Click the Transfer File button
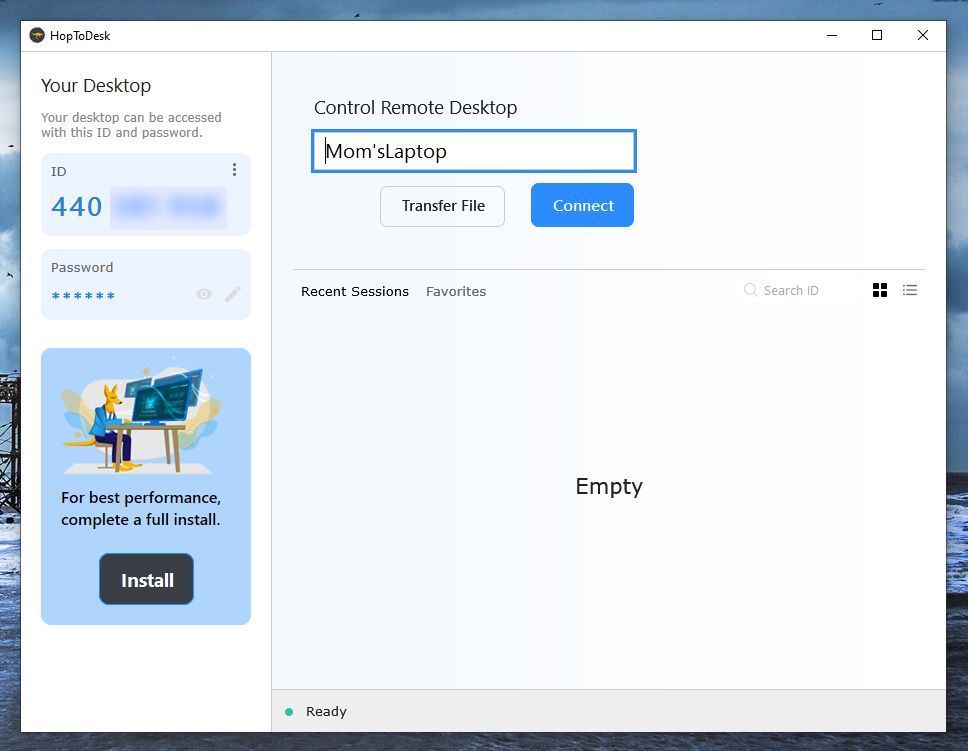This screenshot has width=968, height=751. [x=442, y=205]
